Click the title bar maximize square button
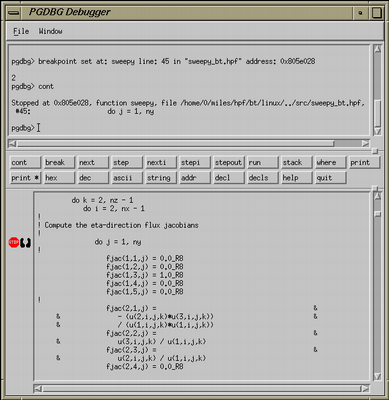The image size is (389, 400). click(x=377, y=13)
